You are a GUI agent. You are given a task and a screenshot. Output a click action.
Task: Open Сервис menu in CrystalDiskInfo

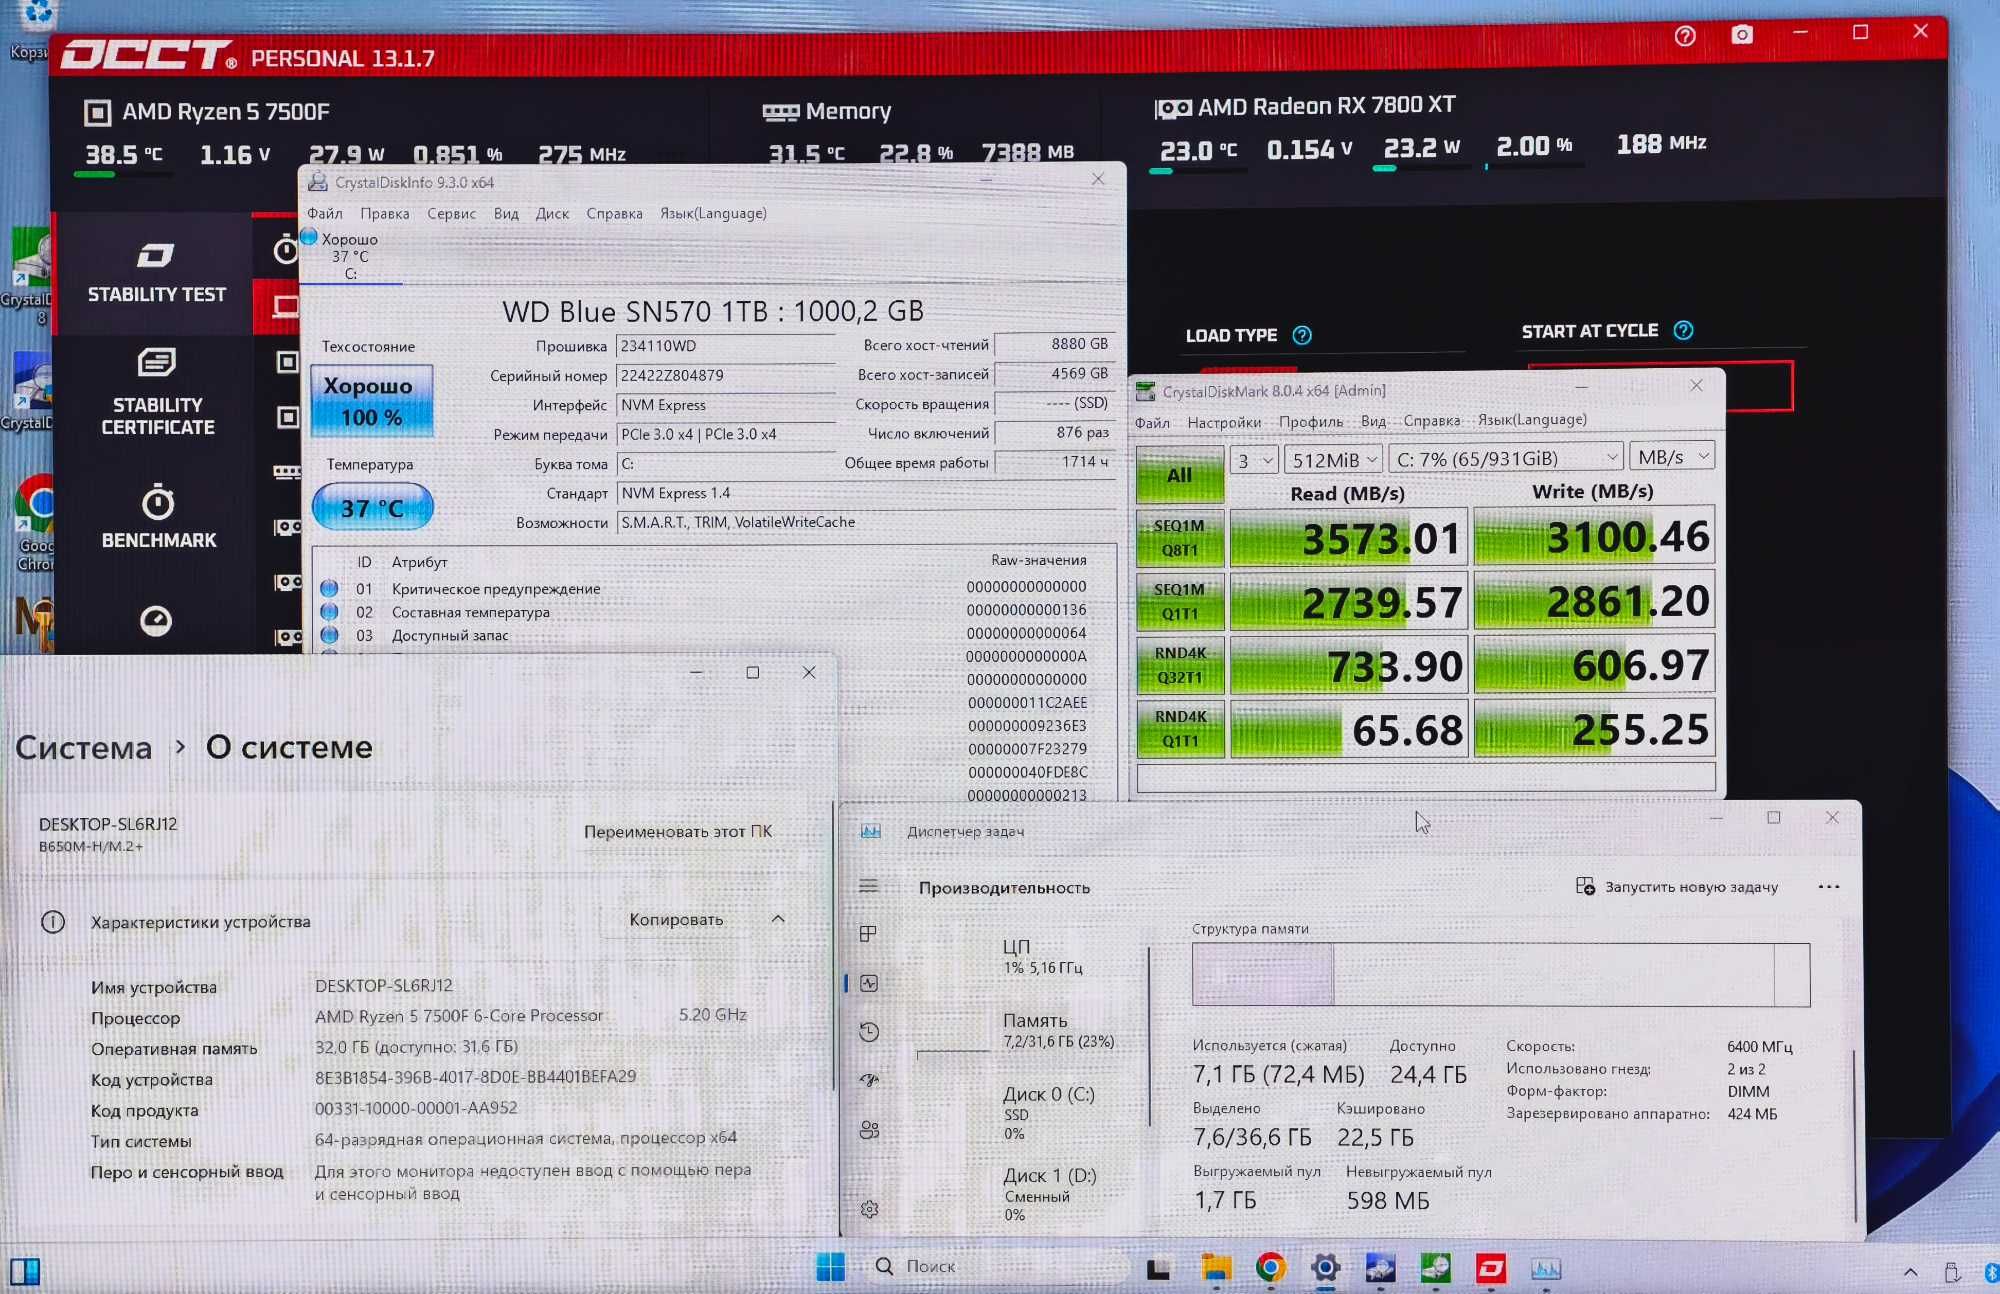pyautogui.click(x=451, y=213)
